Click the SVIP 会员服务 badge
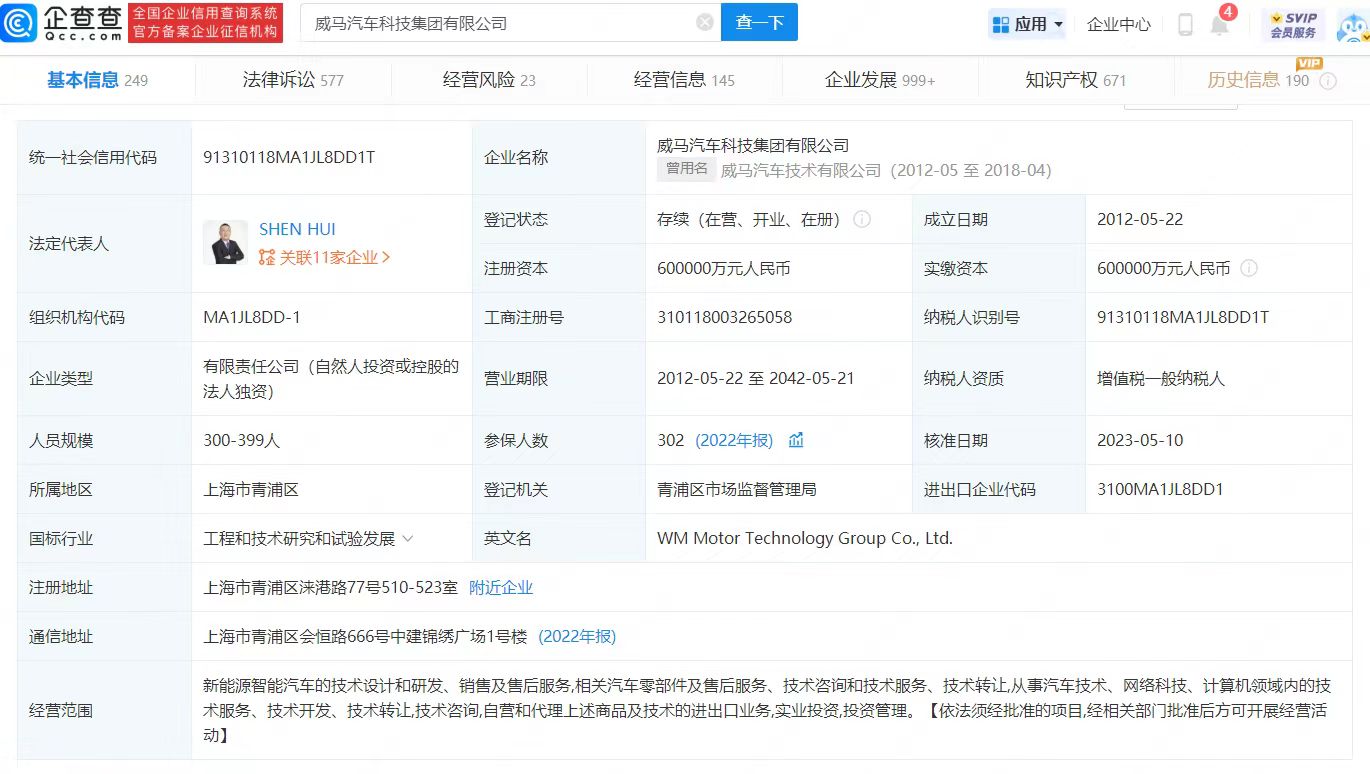1370x774 pixels. [1293, 24]
